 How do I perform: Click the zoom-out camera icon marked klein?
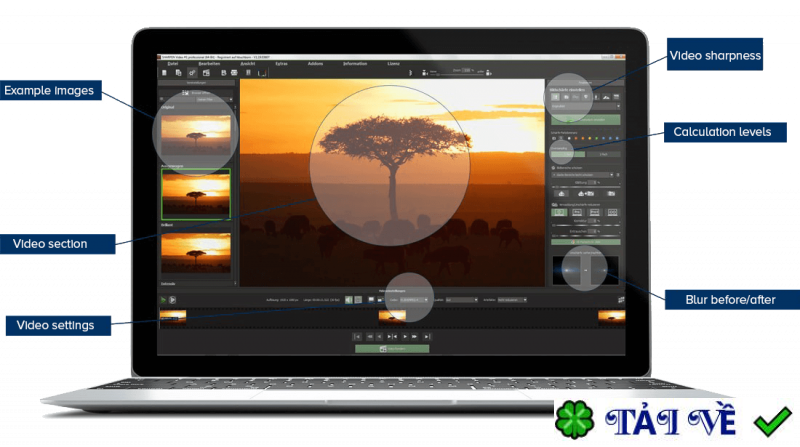point(424,73)
